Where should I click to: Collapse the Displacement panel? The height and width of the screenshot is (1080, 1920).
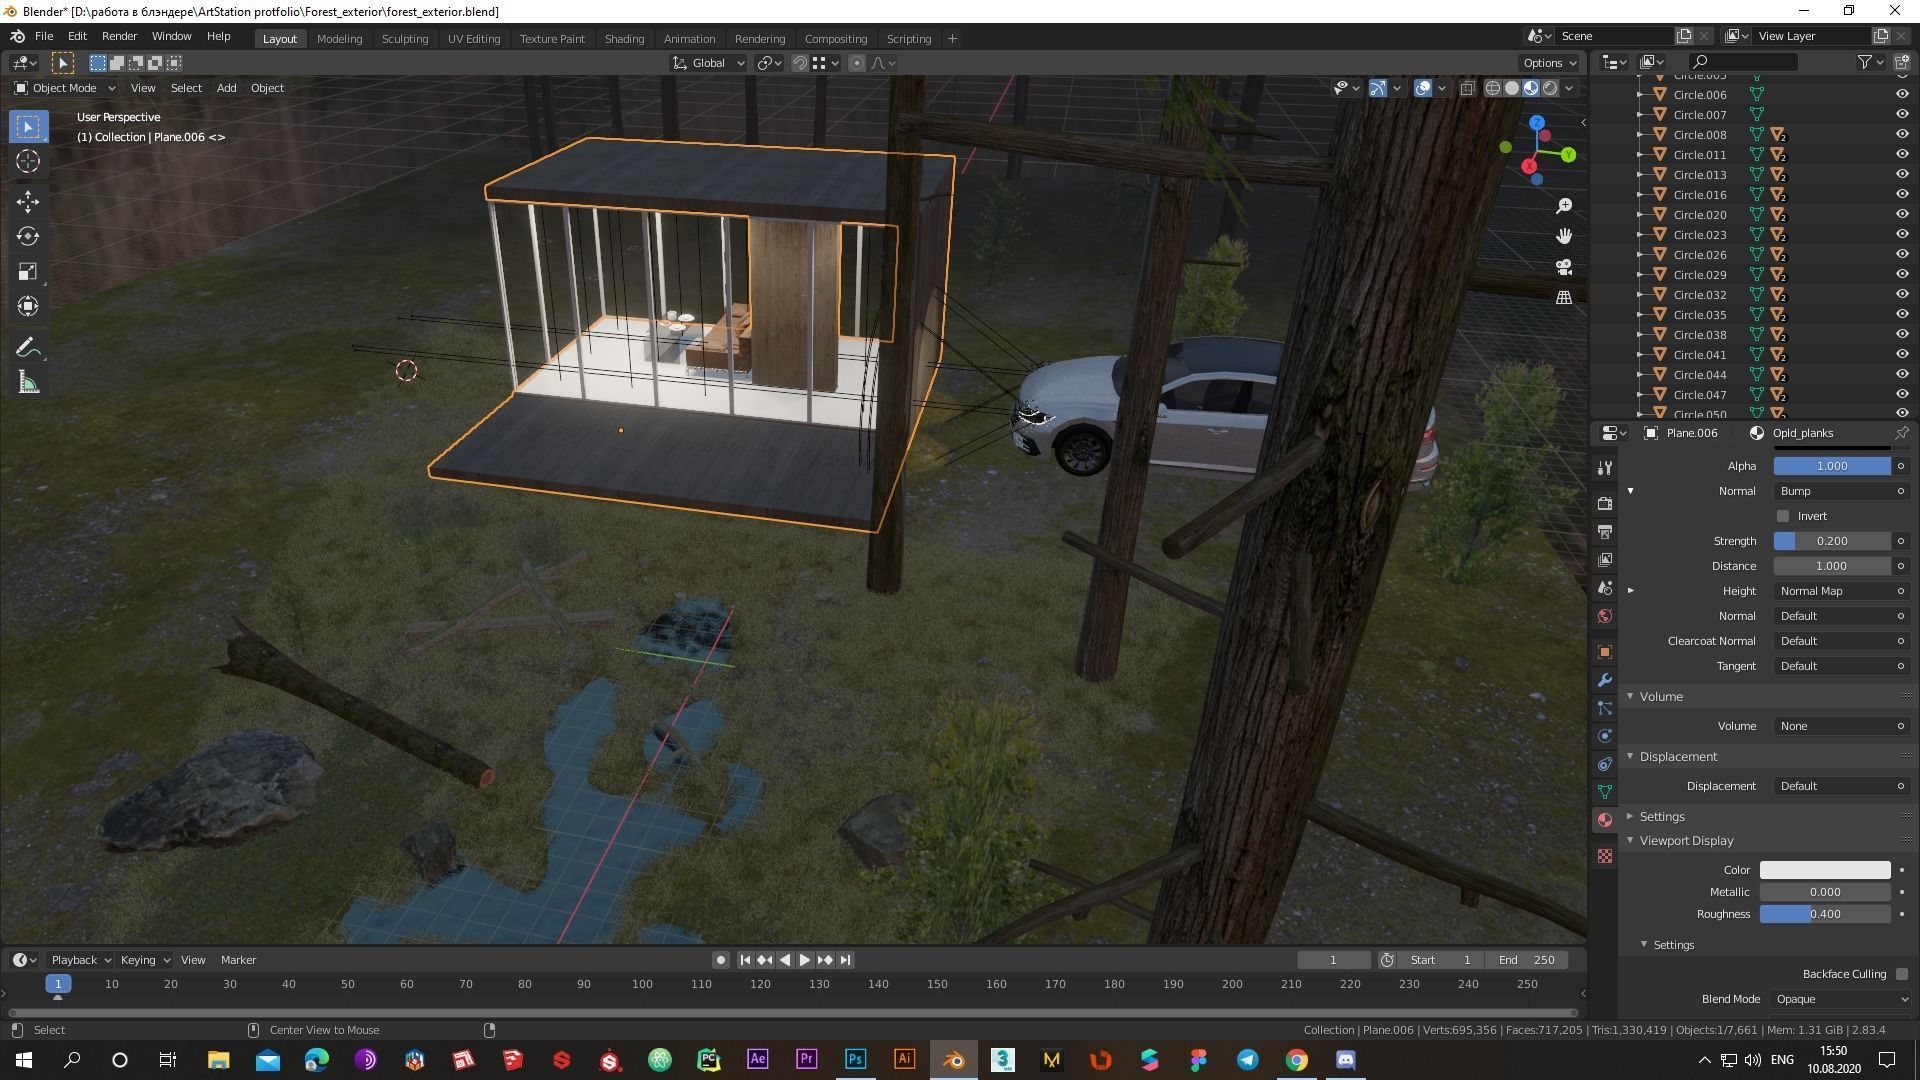point(1630,756)
